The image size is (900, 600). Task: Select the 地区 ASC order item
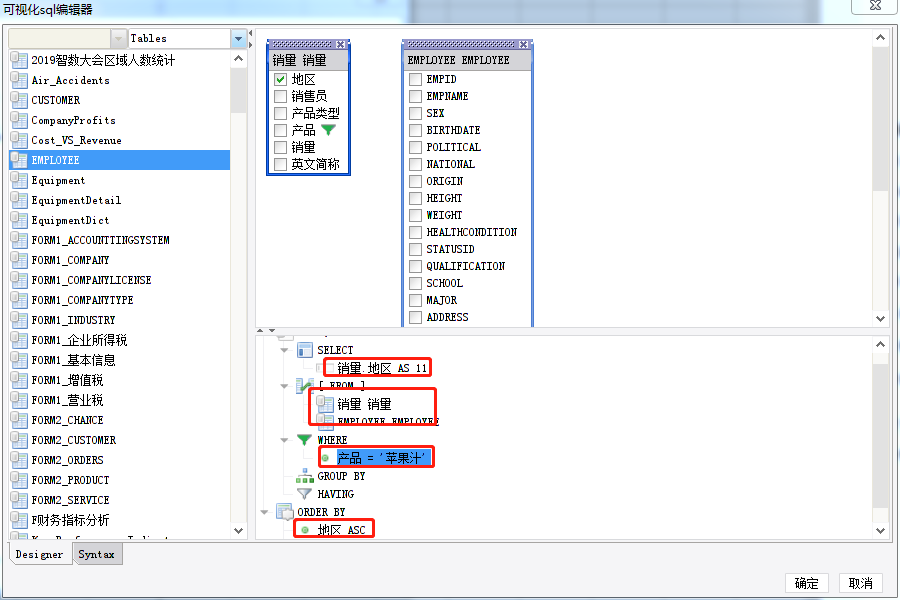(342, 530)
